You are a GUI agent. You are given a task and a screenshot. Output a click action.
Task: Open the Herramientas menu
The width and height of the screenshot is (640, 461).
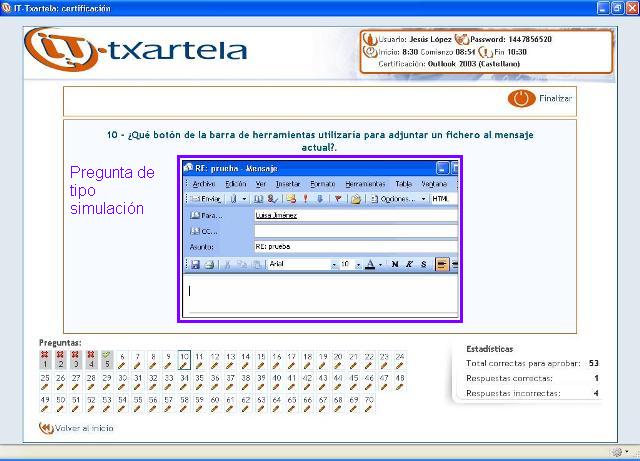(364, 184)
